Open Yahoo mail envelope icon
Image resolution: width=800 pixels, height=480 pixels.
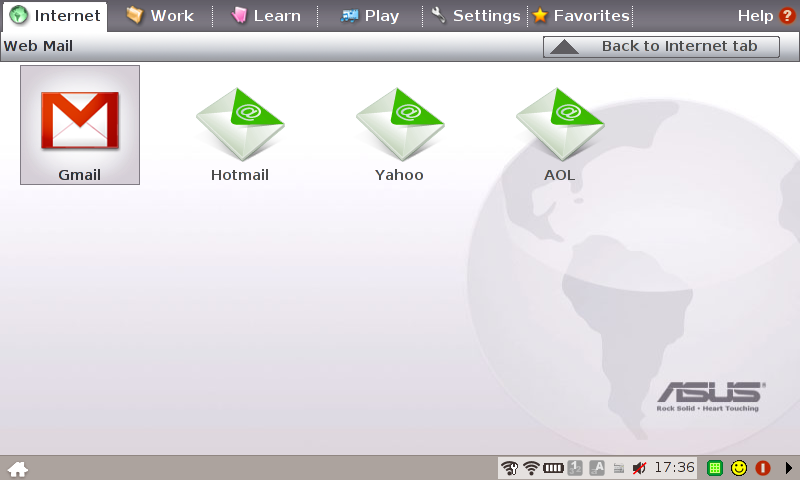point(400,125)
